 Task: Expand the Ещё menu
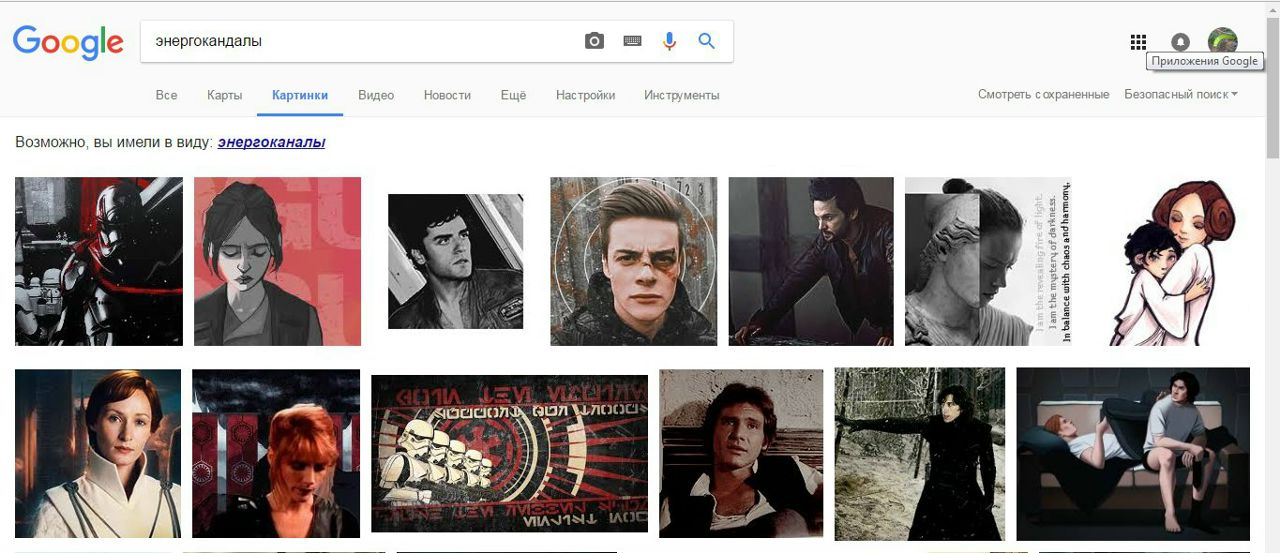pos(513,95)
